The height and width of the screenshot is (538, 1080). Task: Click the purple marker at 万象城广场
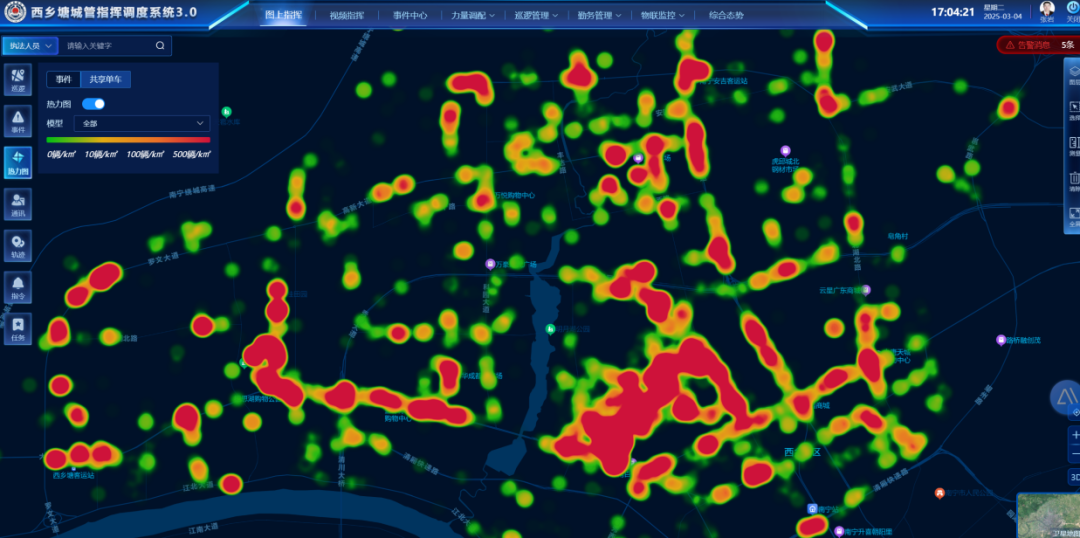490,263
